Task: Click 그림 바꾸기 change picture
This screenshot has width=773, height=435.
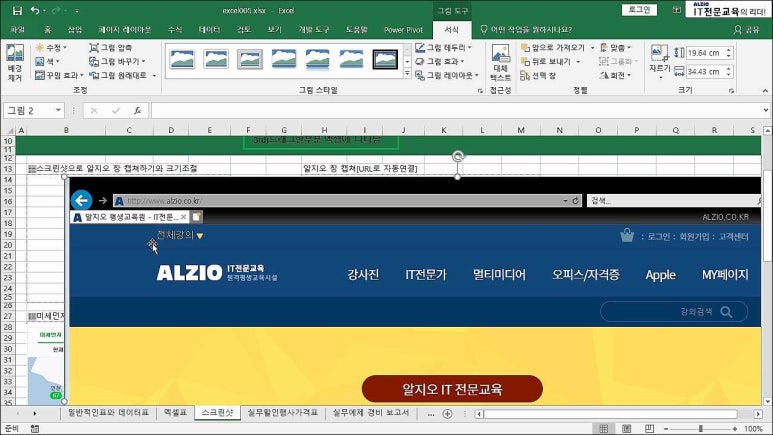Action: click(117, 62)
